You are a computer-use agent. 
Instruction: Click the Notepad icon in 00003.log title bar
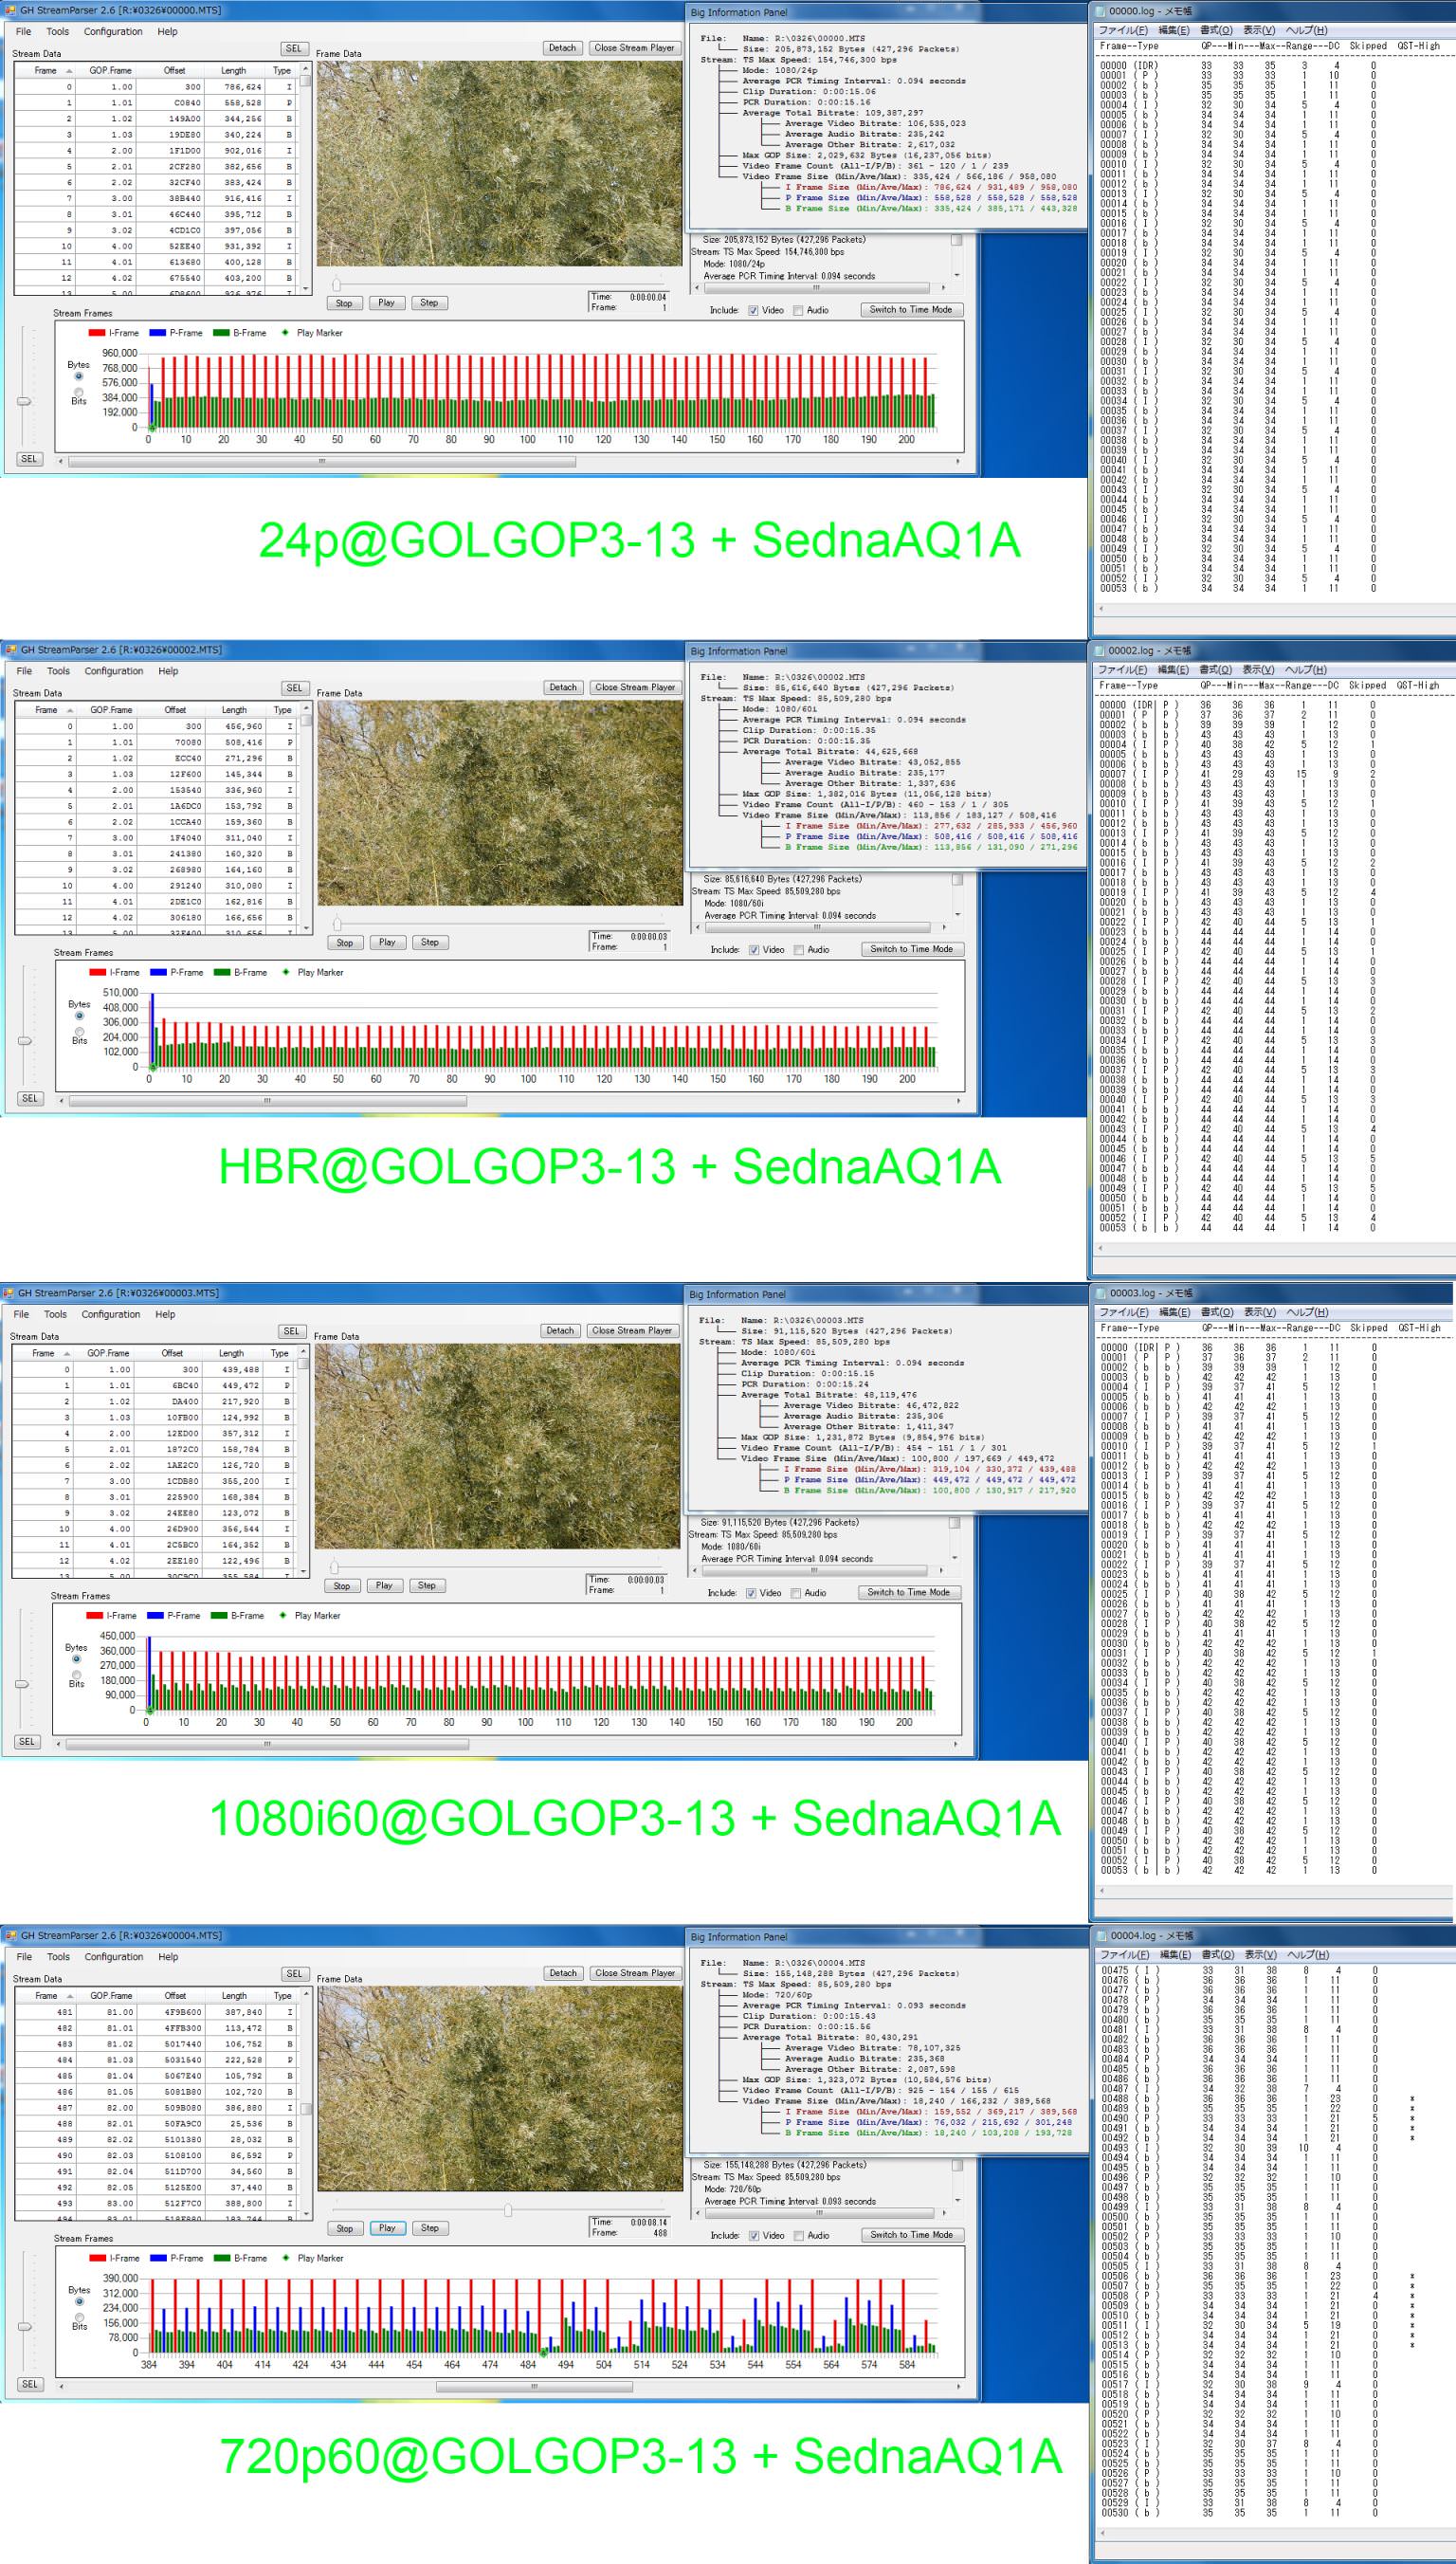pos(1100,1293)
